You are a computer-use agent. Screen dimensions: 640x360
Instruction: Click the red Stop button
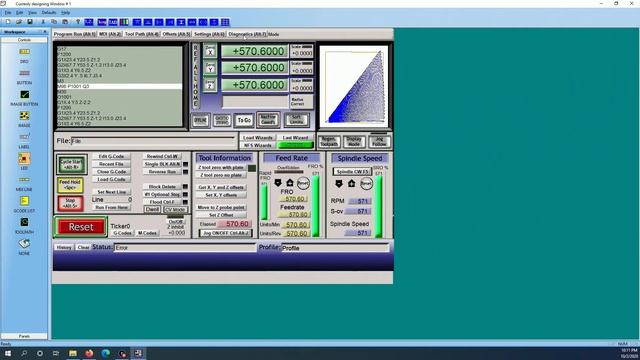[x=70, y=203]
